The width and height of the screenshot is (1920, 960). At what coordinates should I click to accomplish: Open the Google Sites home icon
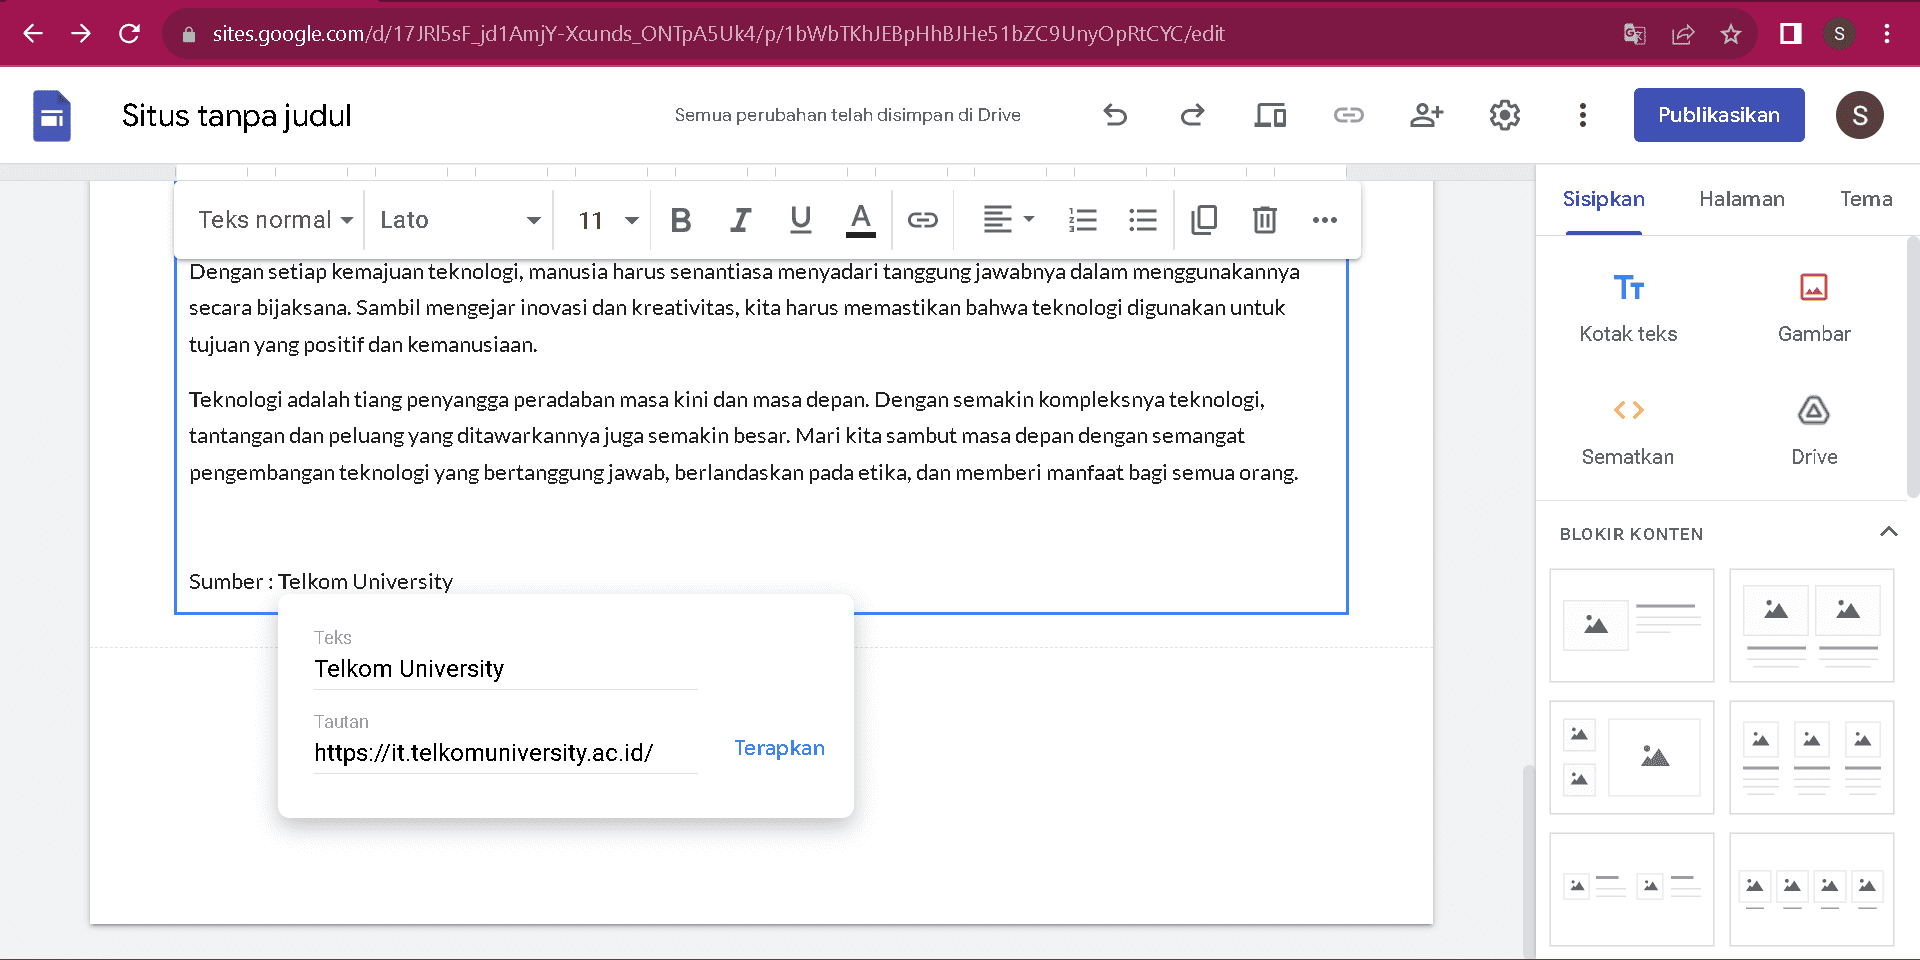coord(52,115)
